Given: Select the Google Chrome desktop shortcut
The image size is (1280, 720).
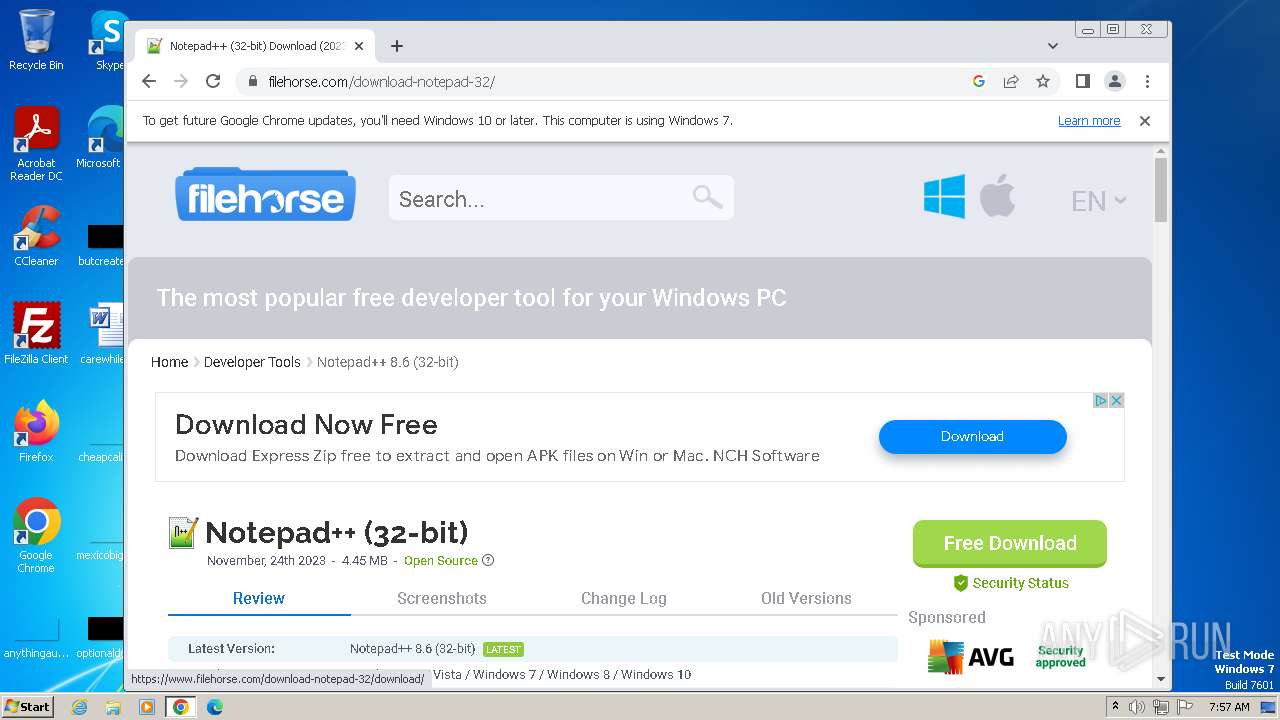Looking at the screenshot, I should (36, 535).
